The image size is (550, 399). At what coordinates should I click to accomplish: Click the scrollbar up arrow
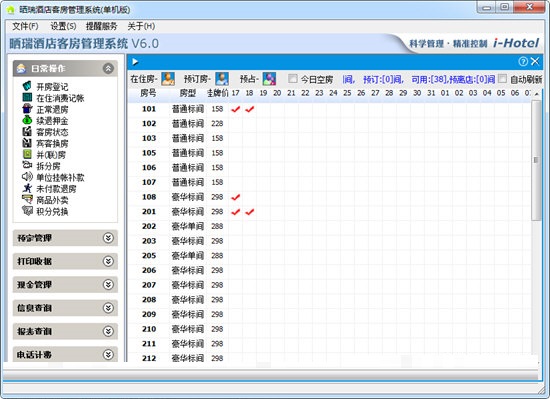click(x=536, y=94)
